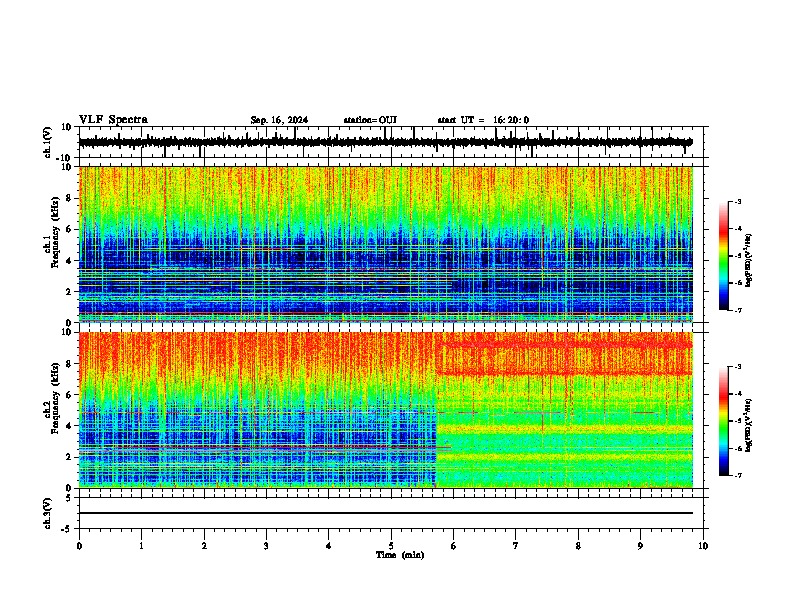This screenshot has height=612, width=792.
Task: Click tick label 6 on the Time axis
Action: [x=454, y=546]
